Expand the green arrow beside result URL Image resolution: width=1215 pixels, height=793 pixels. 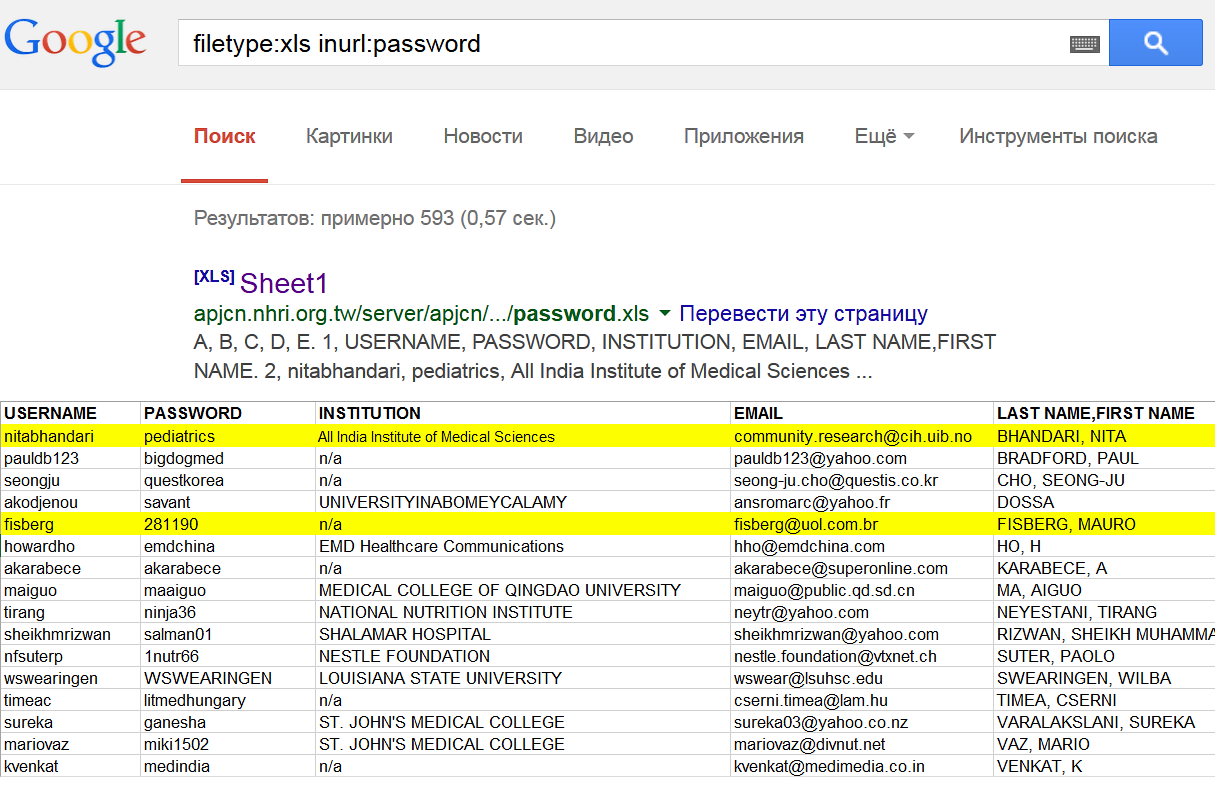[x=665, y=313]
